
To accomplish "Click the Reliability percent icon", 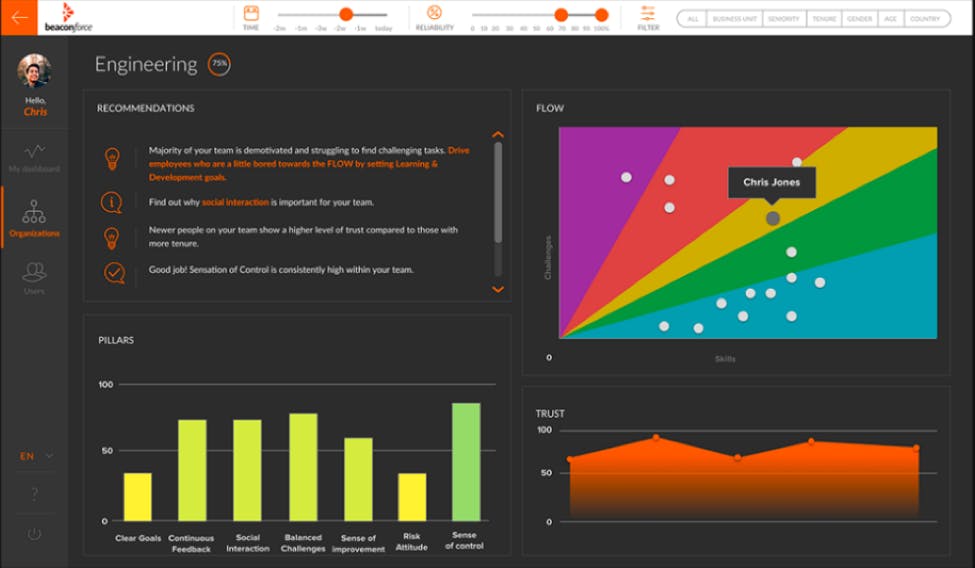I will click(x=434, y=13).
